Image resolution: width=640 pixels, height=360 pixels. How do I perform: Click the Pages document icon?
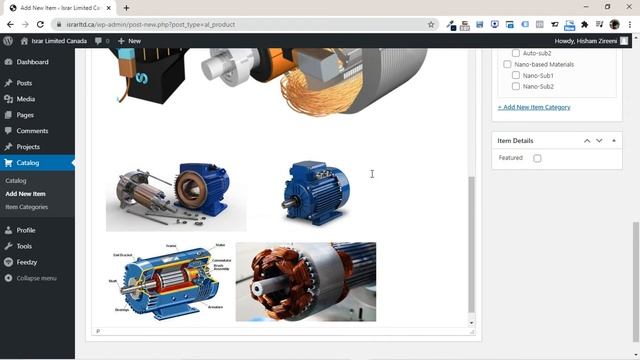coord(9,115)
